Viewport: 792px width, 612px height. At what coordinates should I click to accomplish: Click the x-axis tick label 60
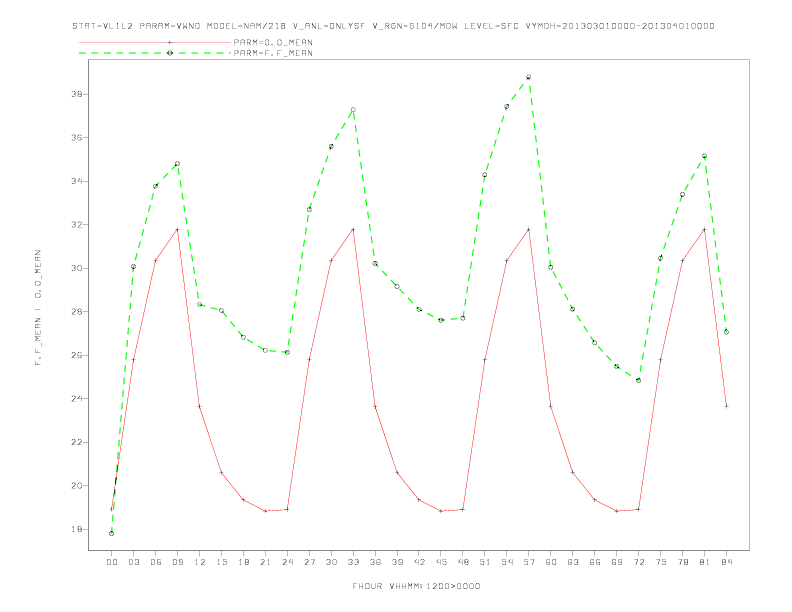[551, 562]
